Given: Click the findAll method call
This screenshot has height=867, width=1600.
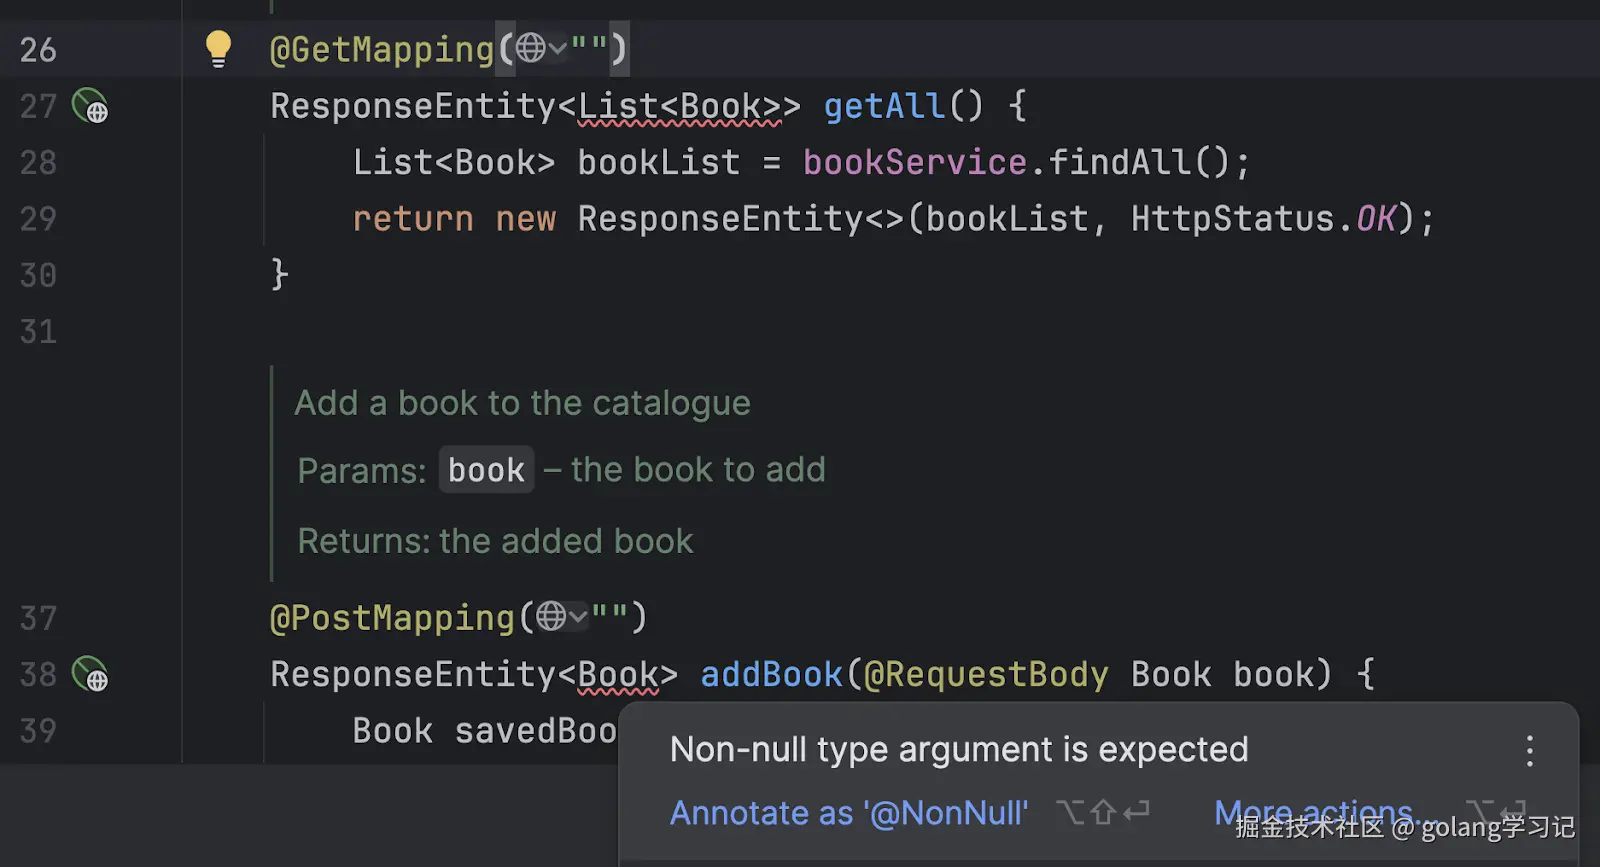Looking at the screenshot, I should pyautogui.click(x=1119, y=163).
